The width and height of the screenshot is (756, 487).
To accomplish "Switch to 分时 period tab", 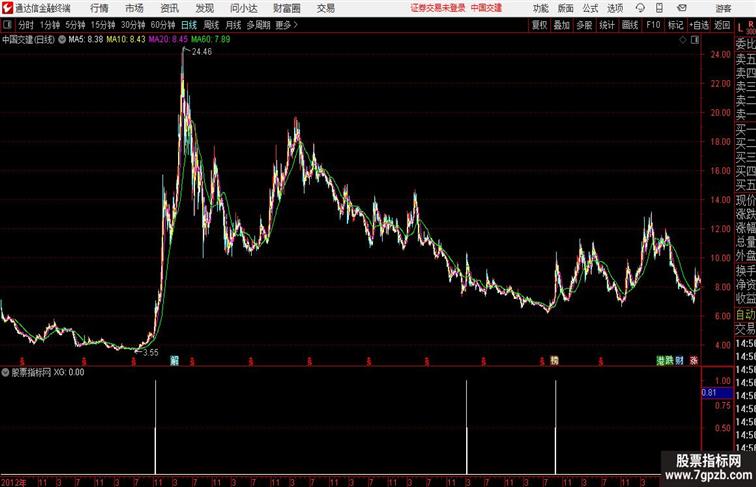I will (26, 25).
